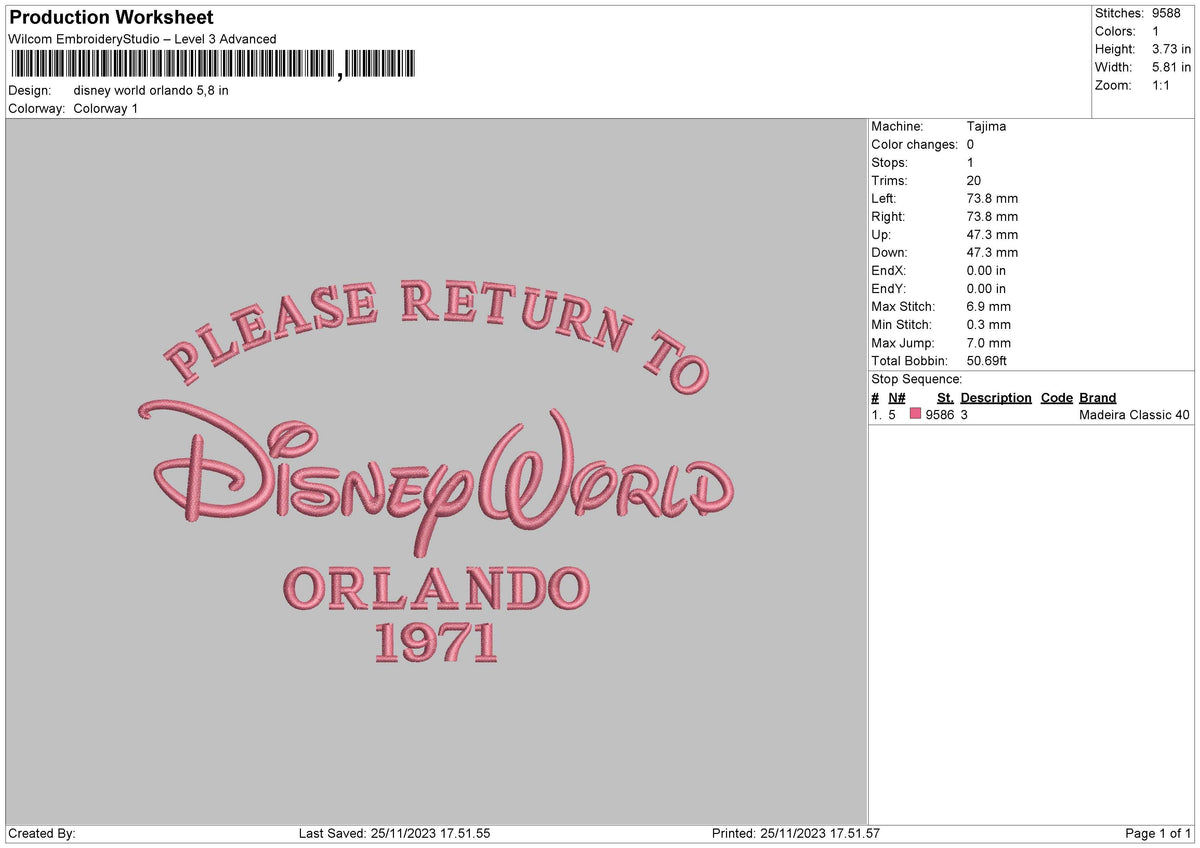The image size is (1200, 848).
Task: Click the 'Down:' label
Action: pos(890,252)
